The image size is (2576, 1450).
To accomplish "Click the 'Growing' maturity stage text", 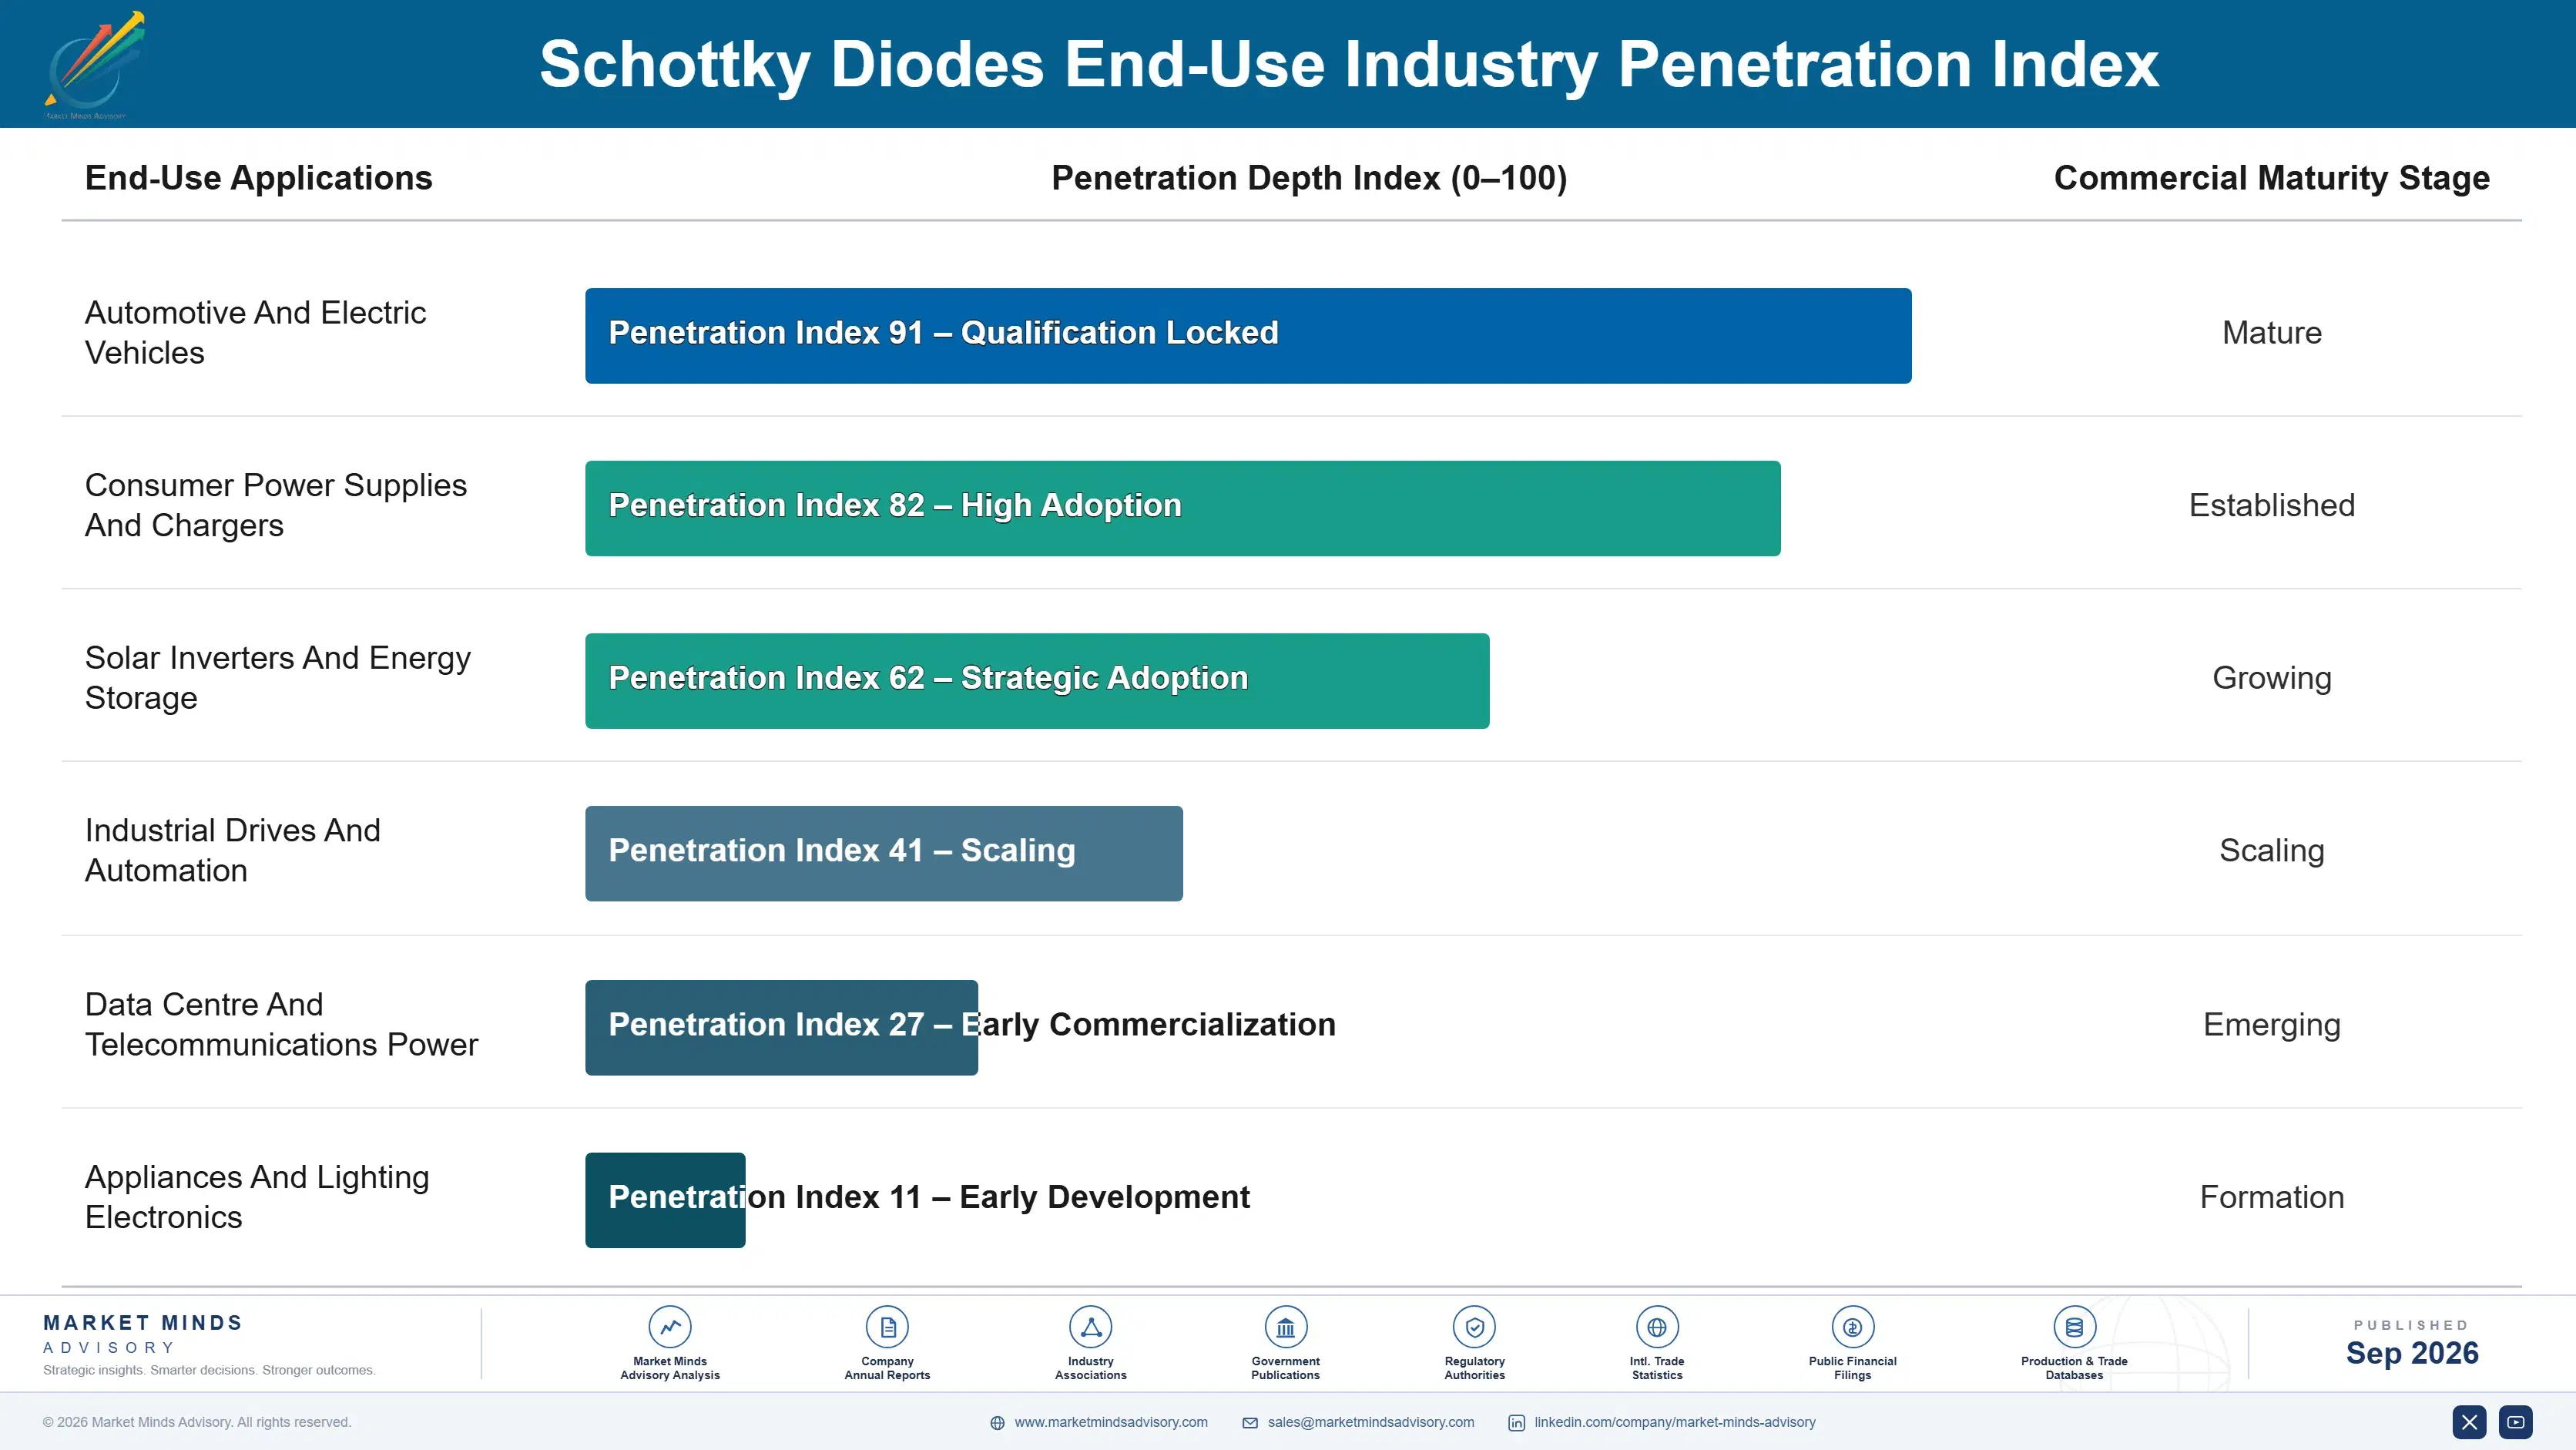I will coord(2272,678).
